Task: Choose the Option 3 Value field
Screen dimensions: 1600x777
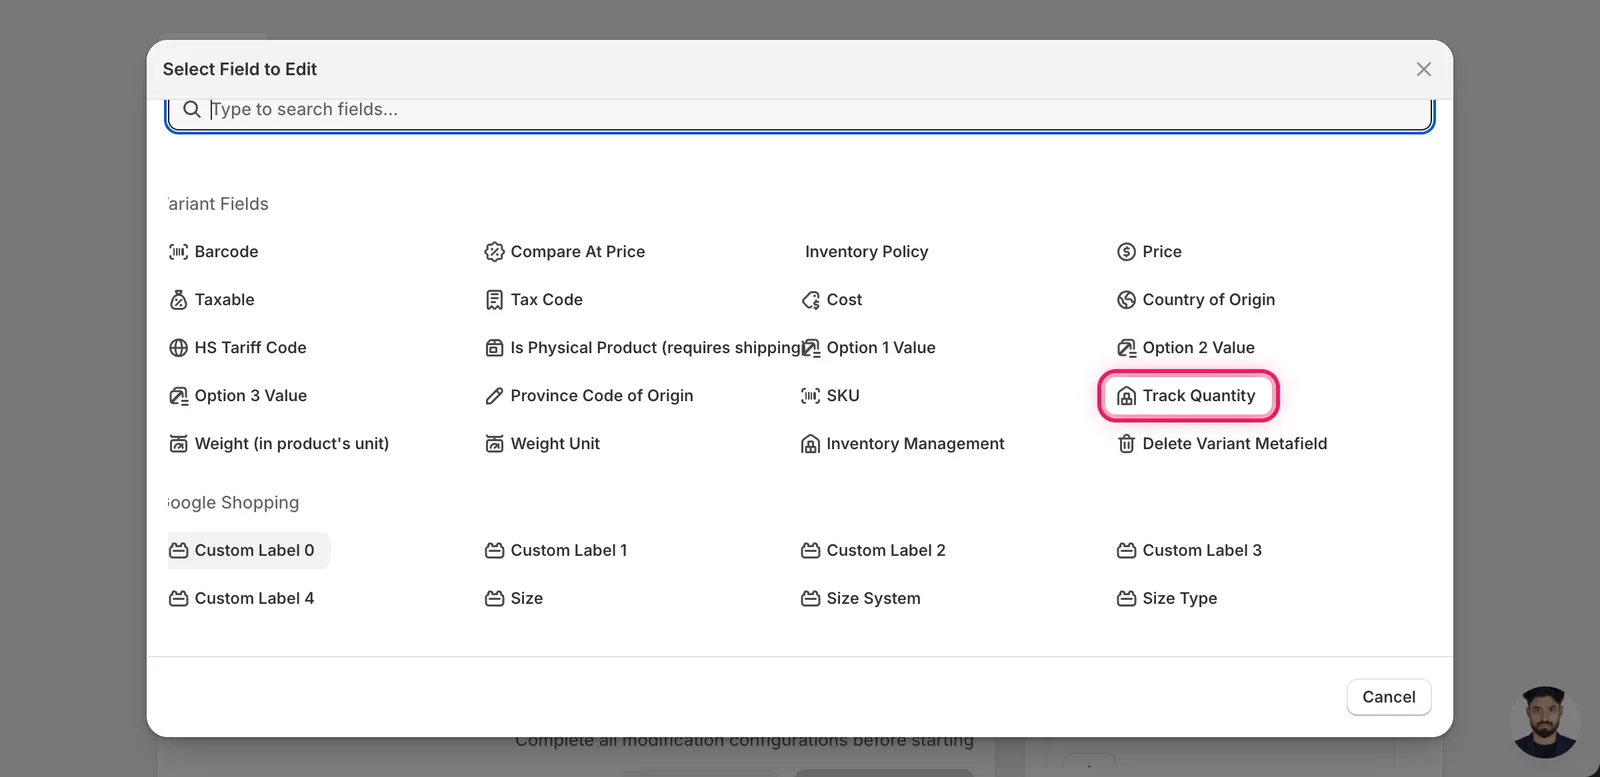Action: [x=238, y=396]
